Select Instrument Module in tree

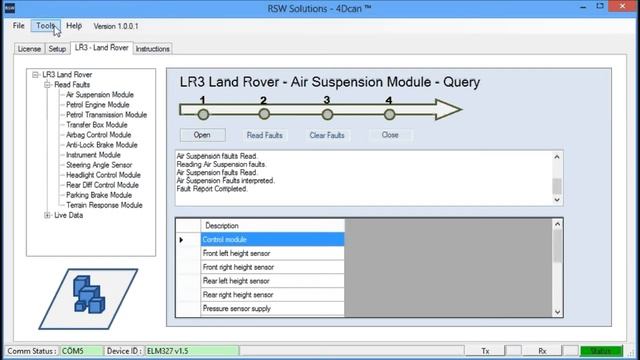[x=93, y=155]
